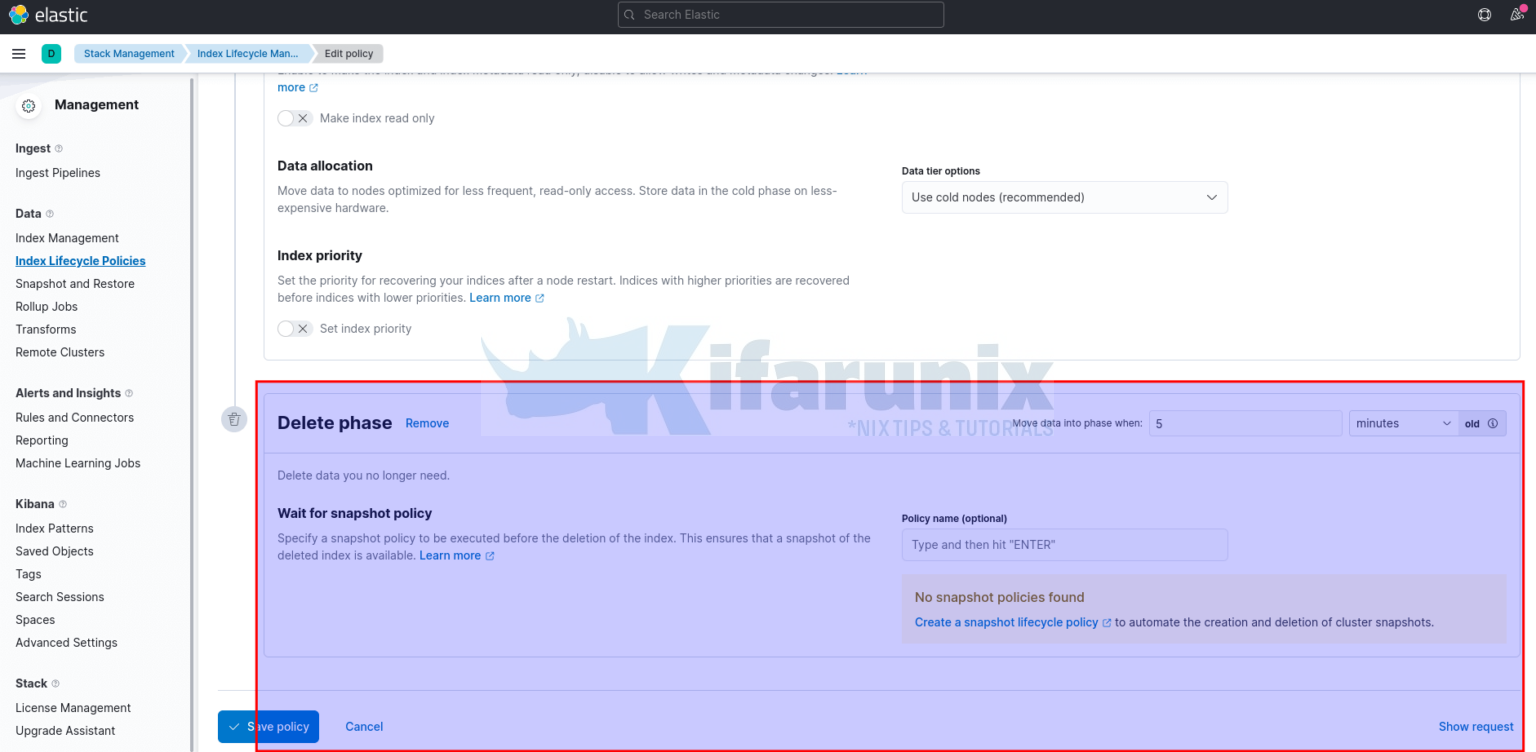Click Show request link
Viewport: 1536px width, 752px height.
(x=1476, y=727)
